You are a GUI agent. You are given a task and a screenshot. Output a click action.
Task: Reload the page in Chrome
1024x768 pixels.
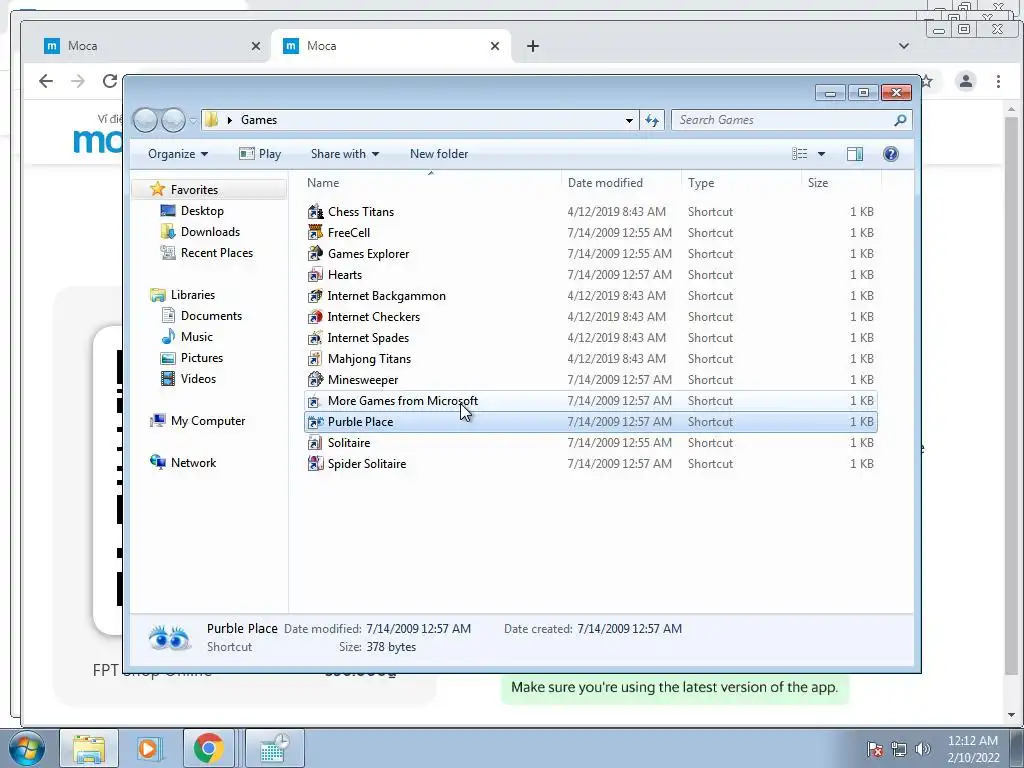point(110,81)
